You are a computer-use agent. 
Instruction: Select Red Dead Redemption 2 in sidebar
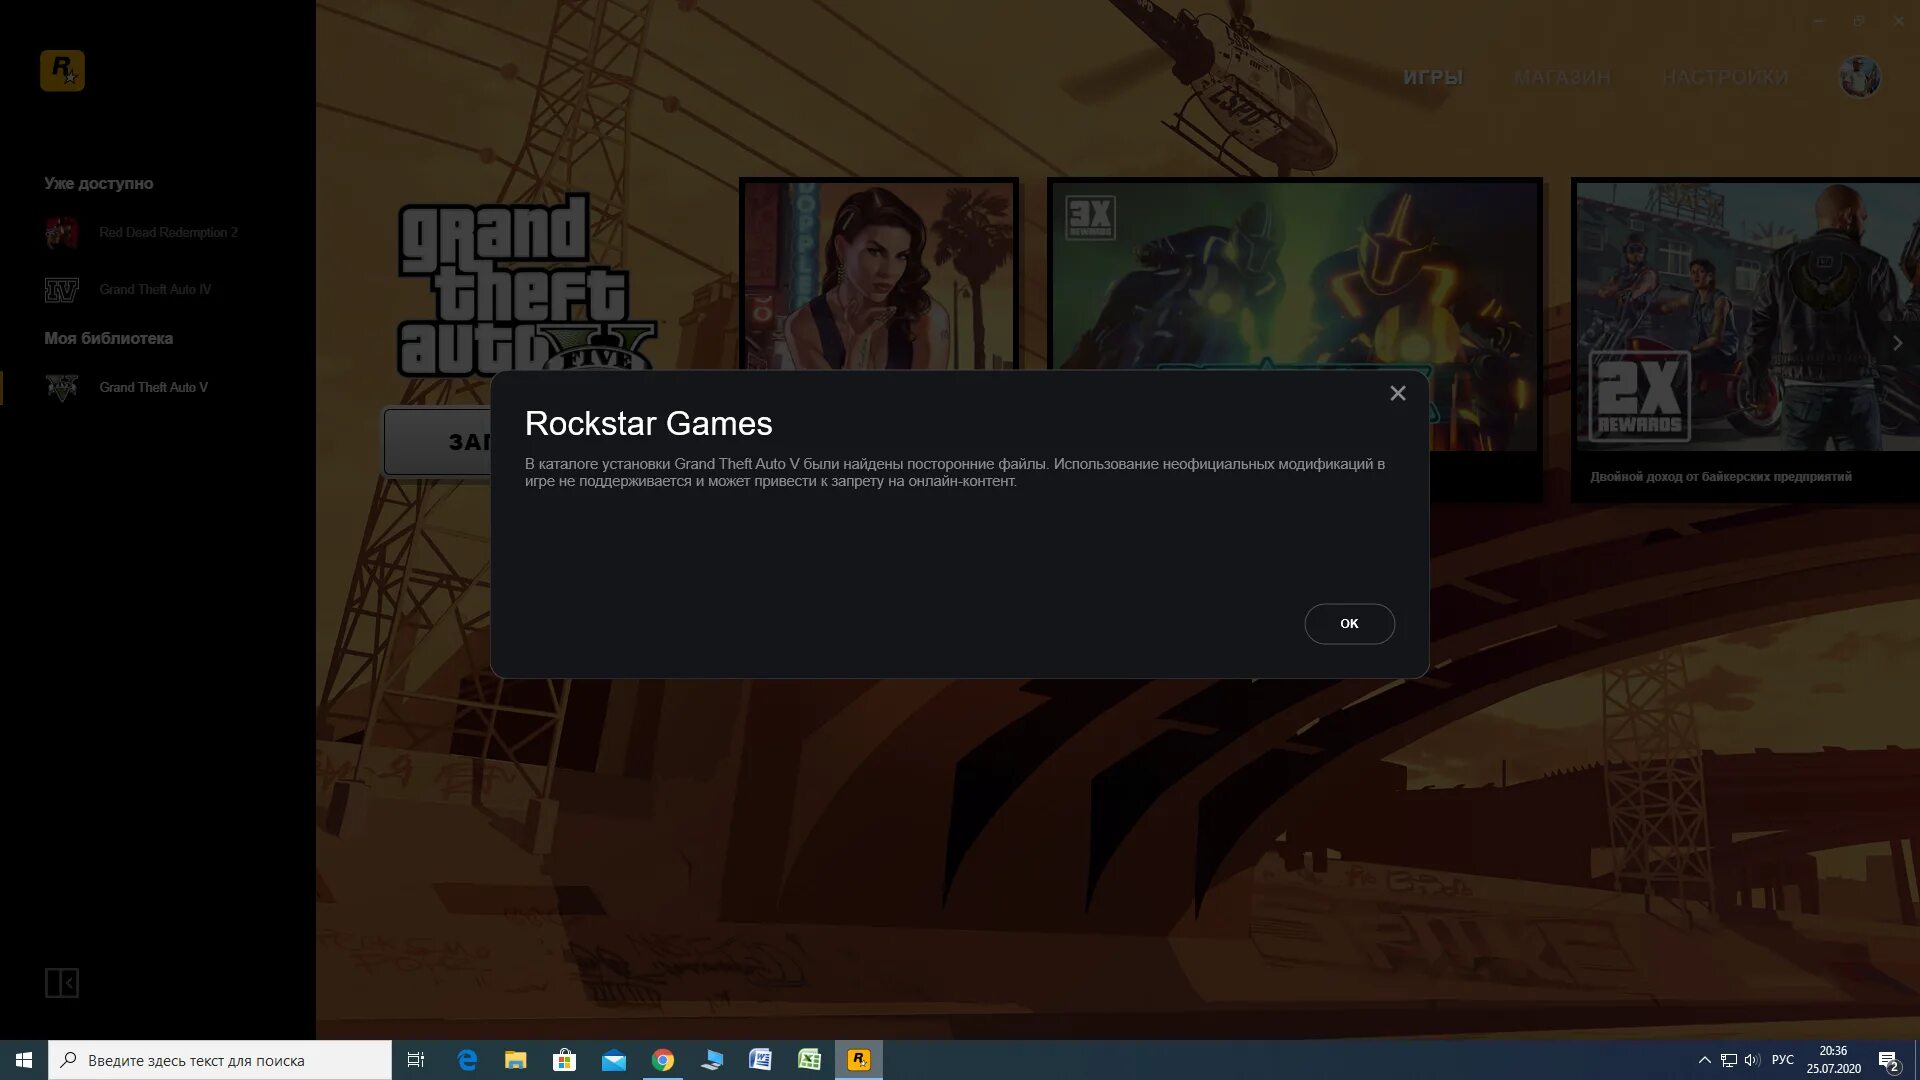pos(167,232)
